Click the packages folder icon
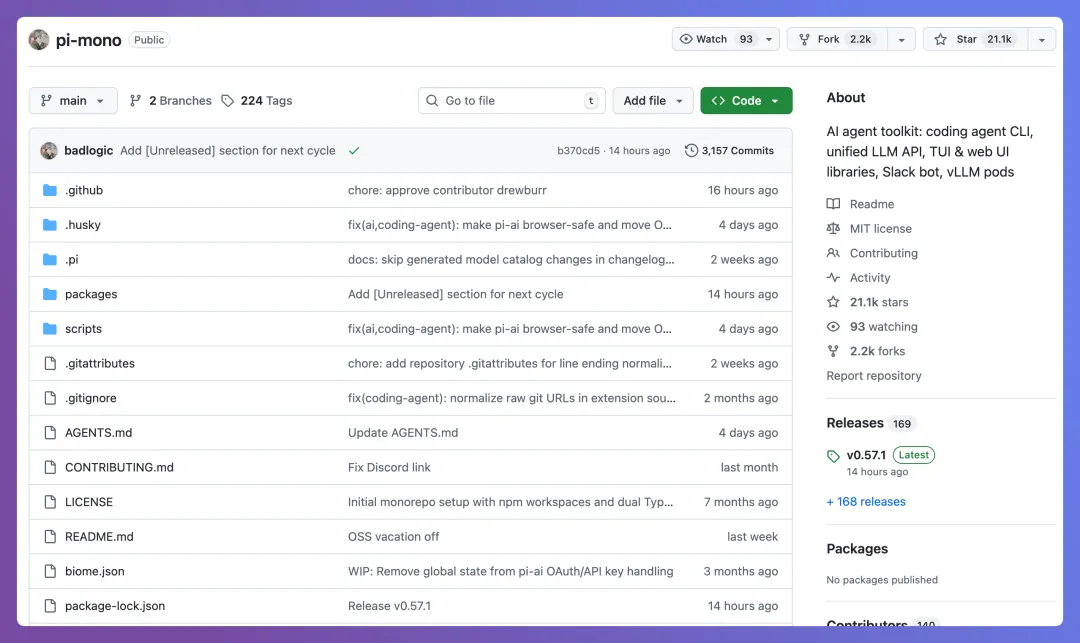Image resolution: width=1080 pixels, height=643 pixels. click(50, 294)
